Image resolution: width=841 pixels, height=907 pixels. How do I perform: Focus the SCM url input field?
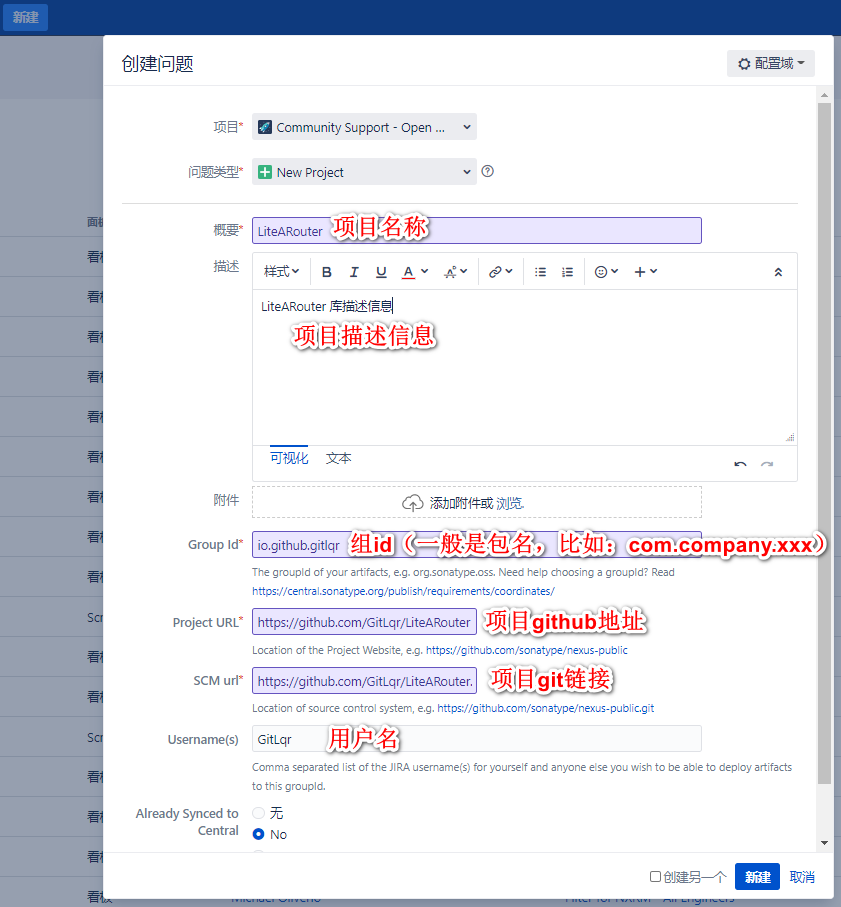[364, 681]
